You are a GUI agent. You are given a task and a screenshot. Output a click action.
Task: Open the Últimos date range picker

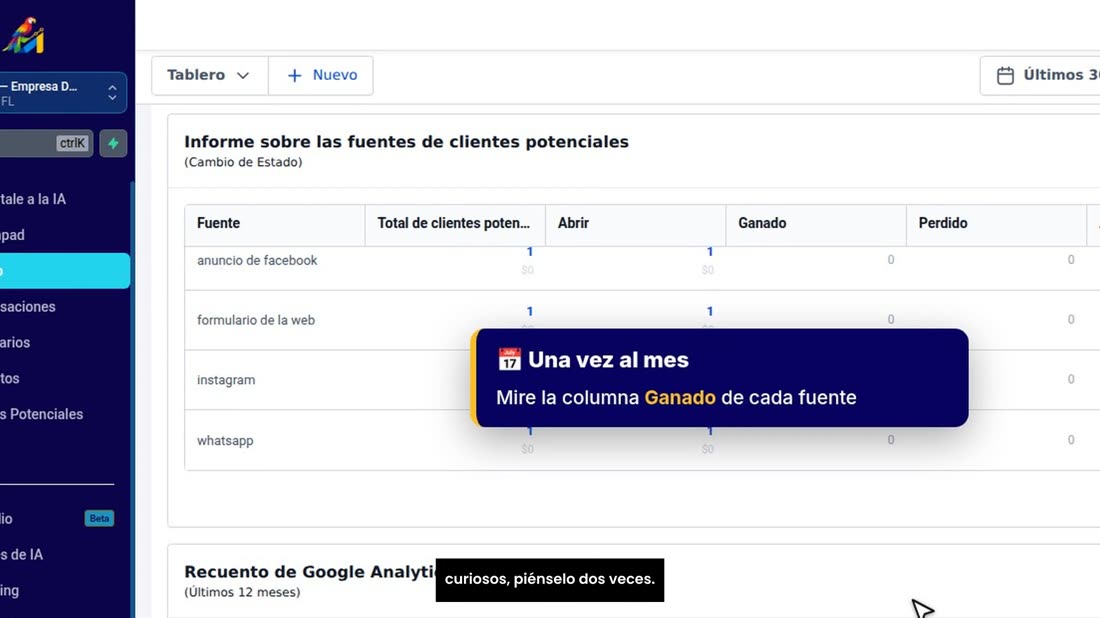tap(1041, 75)
